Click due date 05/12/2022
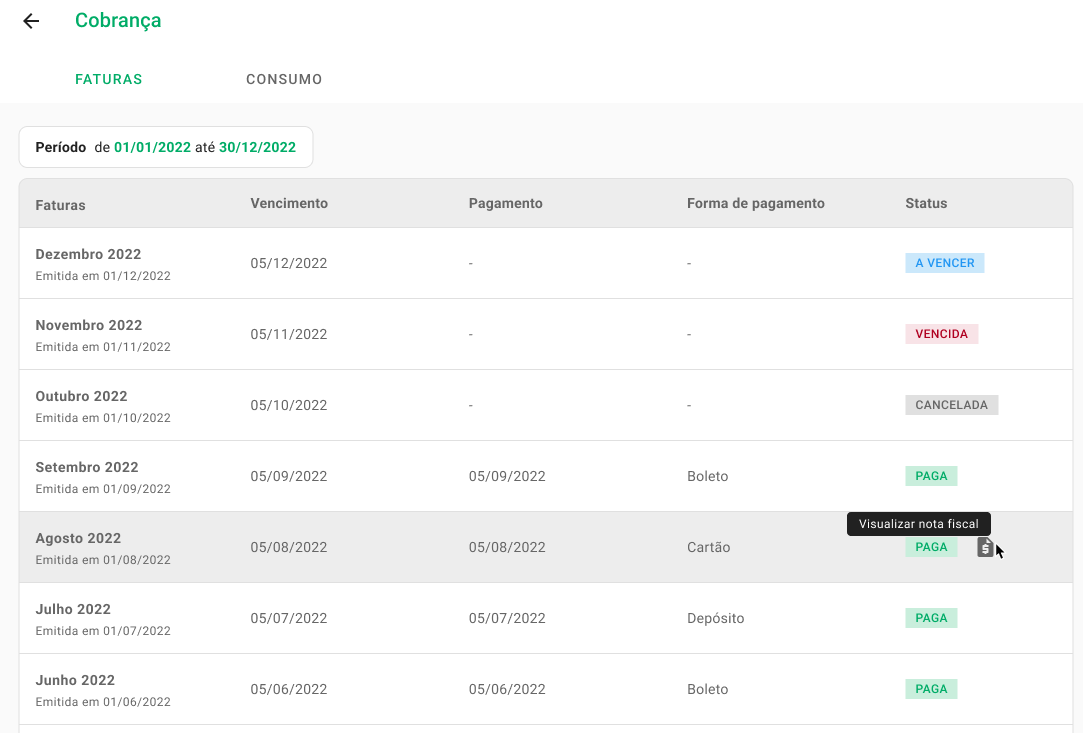The image size is (1083, 733). (x=289, y=263)
